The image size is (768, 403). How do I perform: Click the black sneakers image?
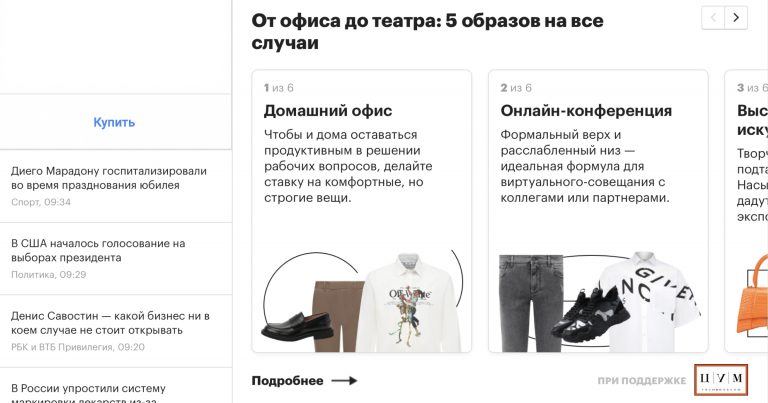pos(590,314)
